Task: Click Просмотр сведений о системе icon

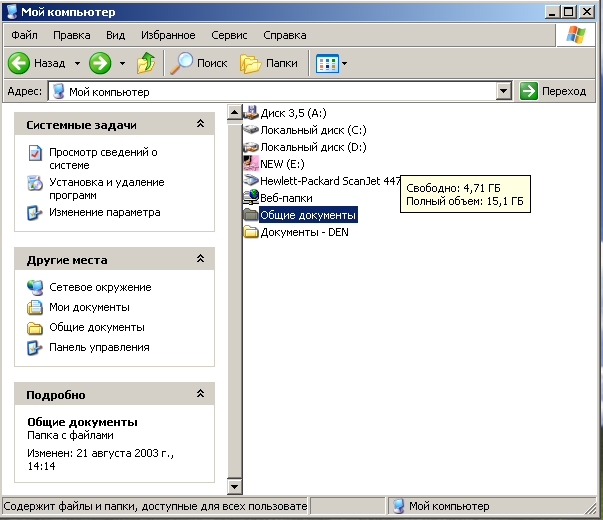Action: click(x=35, y=153)
